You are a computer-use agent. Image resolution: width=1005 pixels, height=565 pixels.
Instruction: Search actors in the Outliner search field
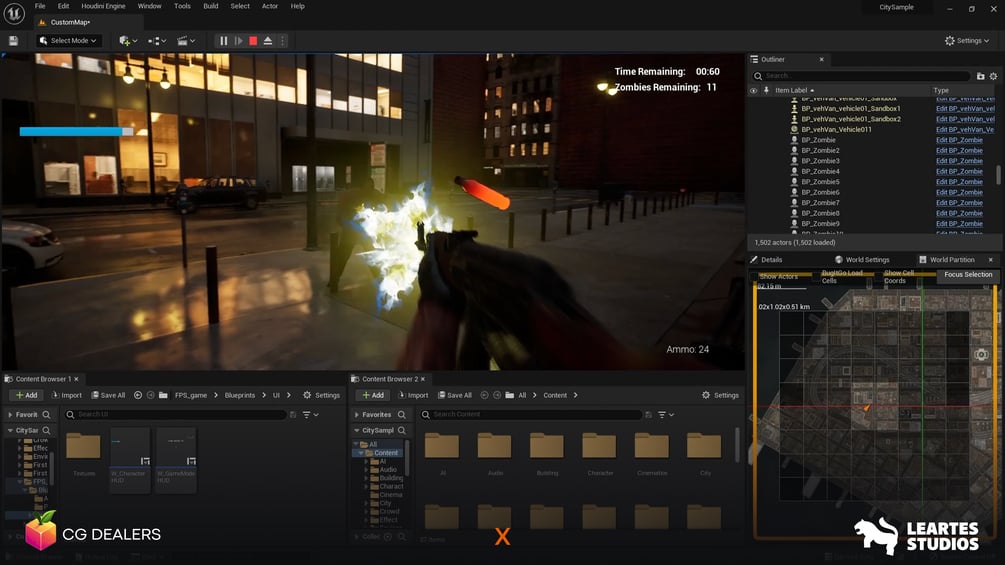[861, 76]
